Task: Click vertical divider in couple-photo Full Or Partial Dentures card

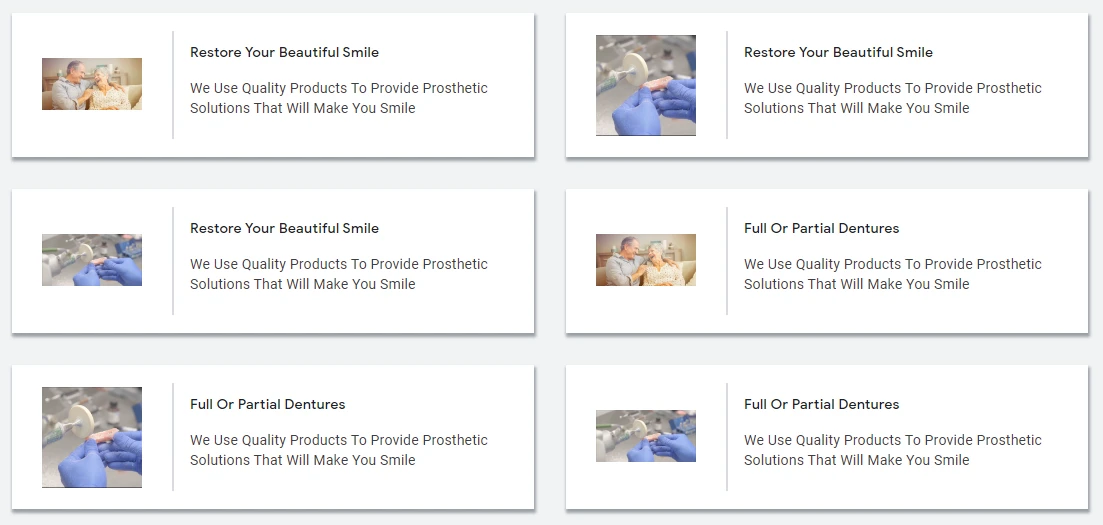Action: tap(727, 261)
